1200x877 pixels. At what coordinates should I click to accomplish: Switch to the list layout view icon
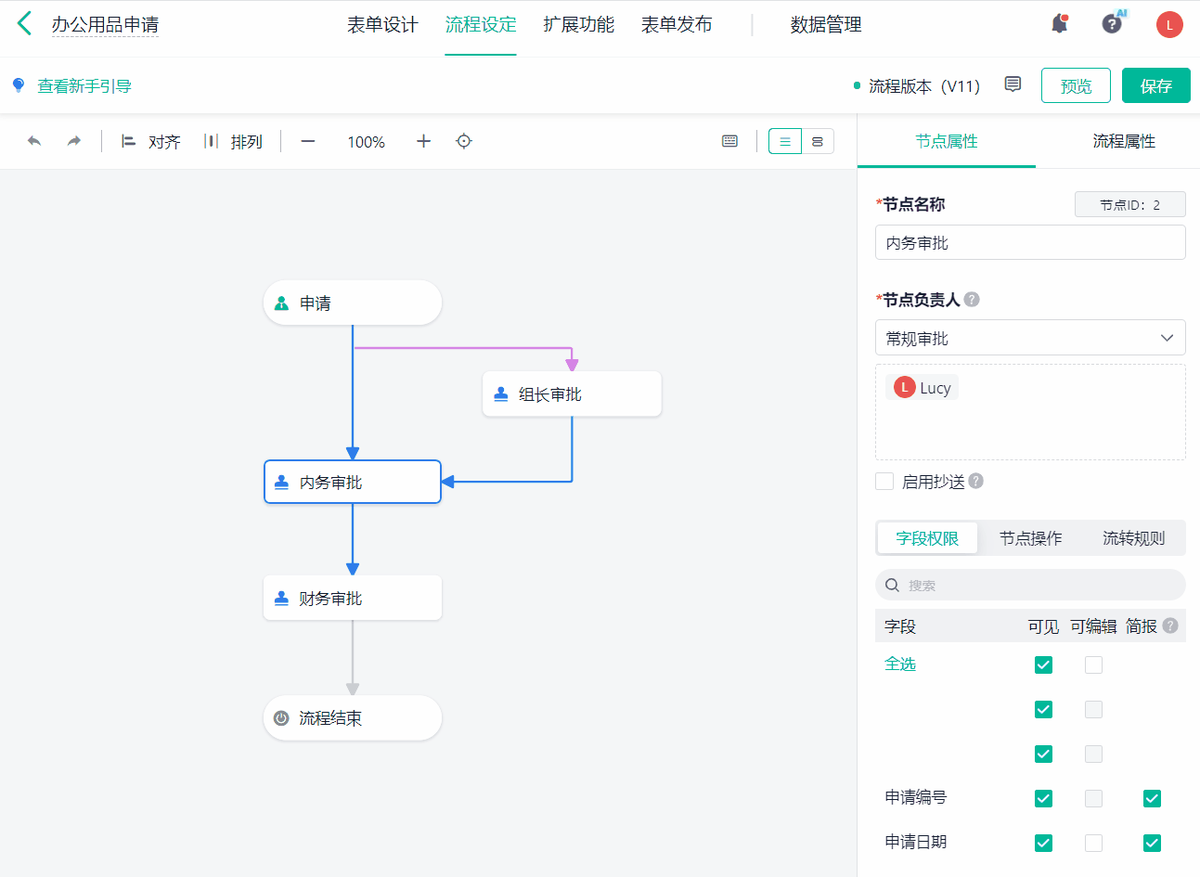click(785, 142)
